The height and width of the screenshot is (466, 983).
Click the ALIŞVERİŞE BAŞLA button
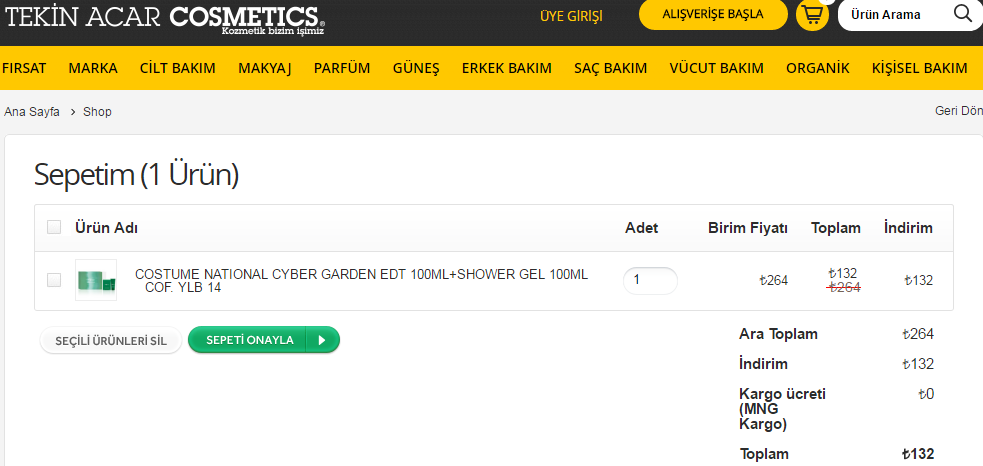pos(713,14)
